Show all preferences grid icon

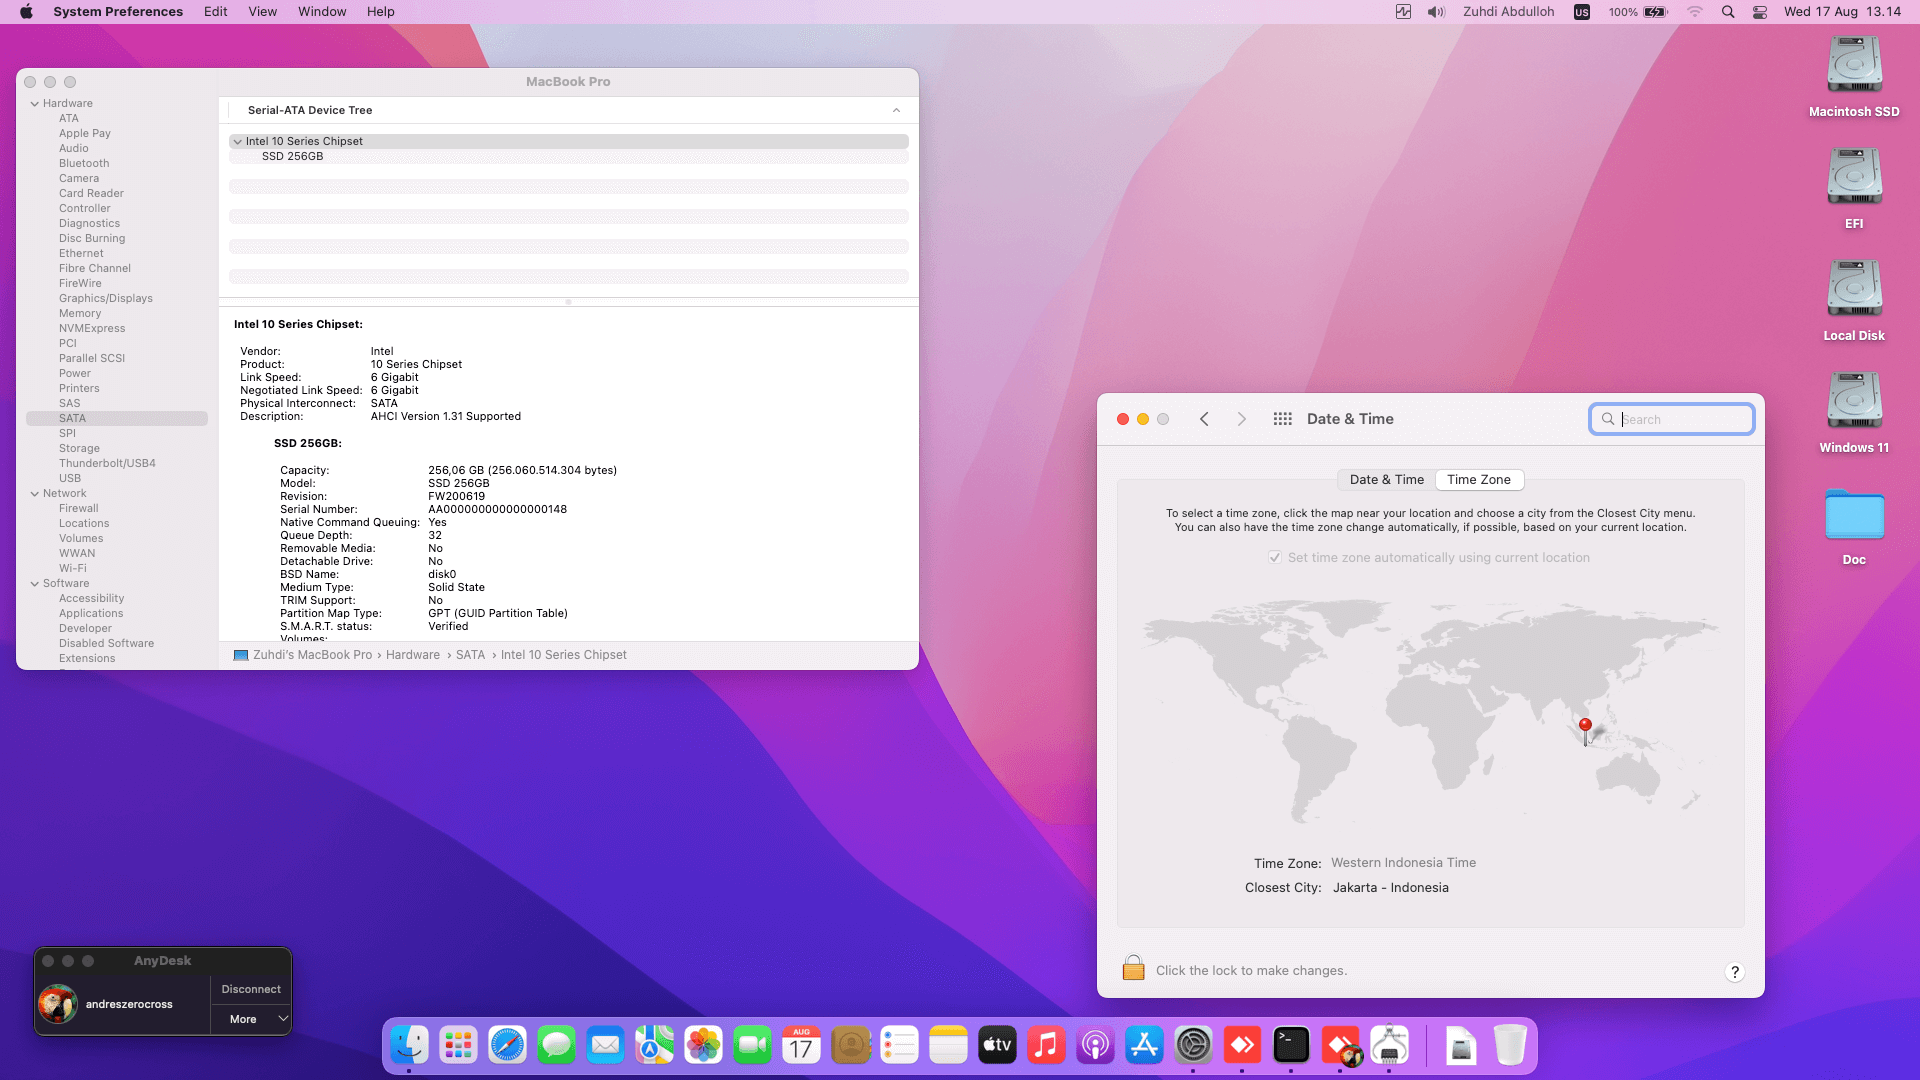(1282, 419)
